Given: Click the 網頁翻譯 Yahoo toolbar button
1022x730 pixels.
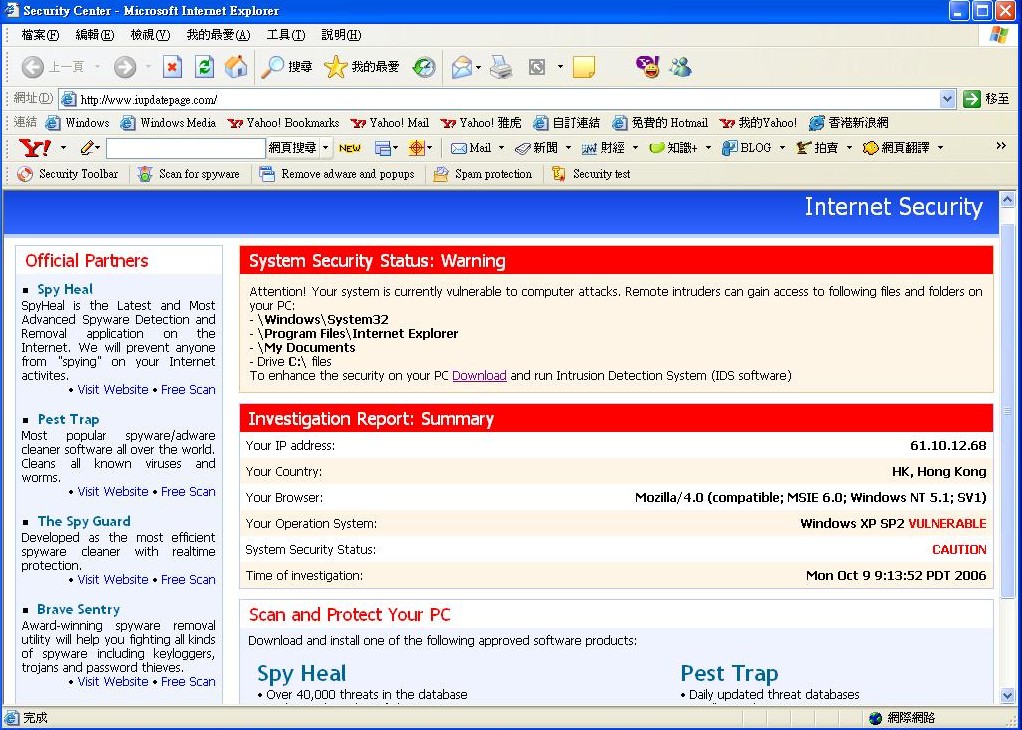Looking at the screenshot, I should click(896, 149).
